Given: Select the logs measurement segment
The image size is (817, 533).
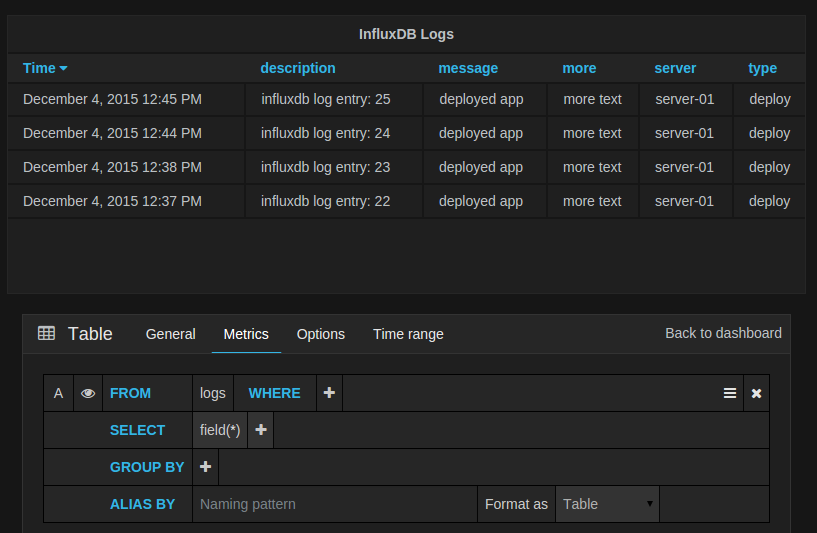Looking at the screenshot, I should [x=213, y=393].
